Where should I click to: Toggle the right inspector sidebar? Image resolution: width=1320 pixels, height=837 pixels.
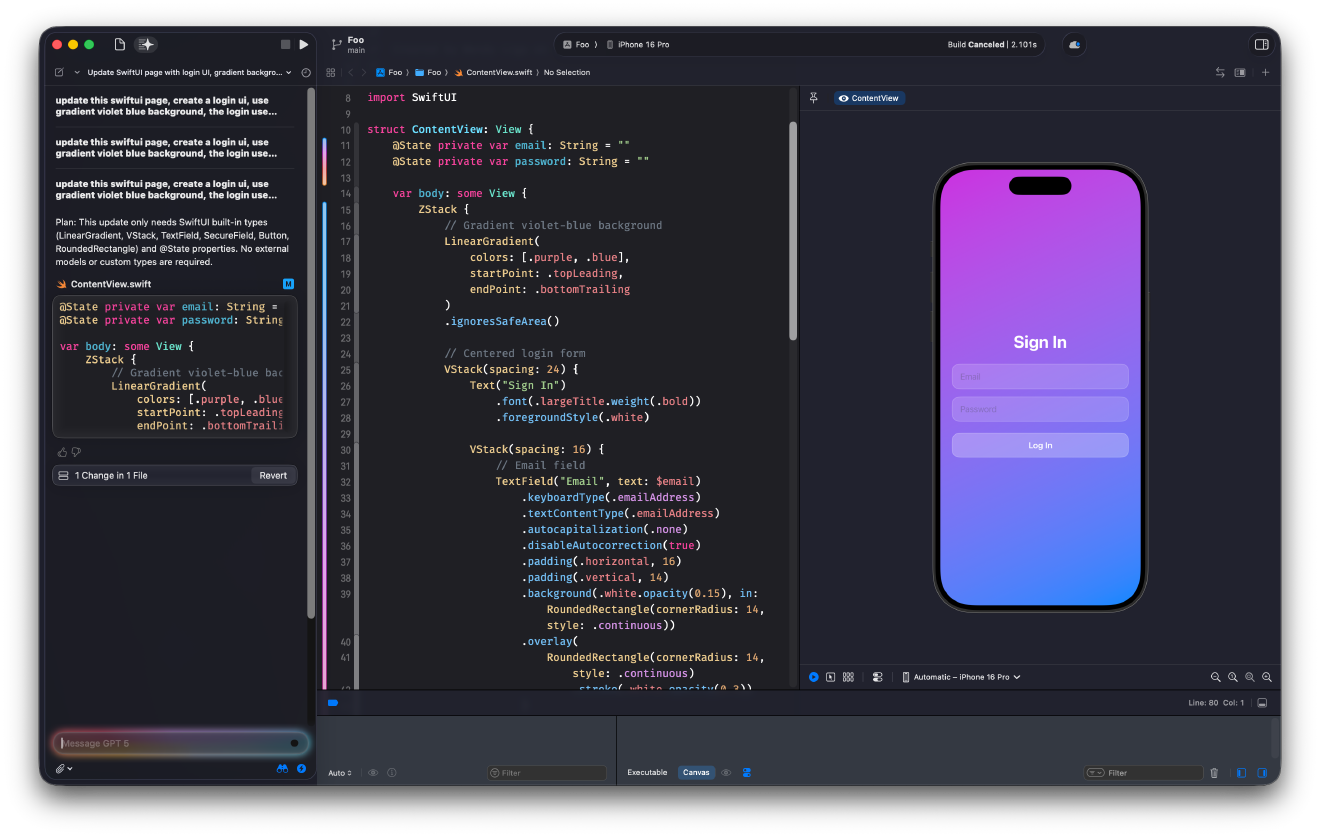(1261, 44)
